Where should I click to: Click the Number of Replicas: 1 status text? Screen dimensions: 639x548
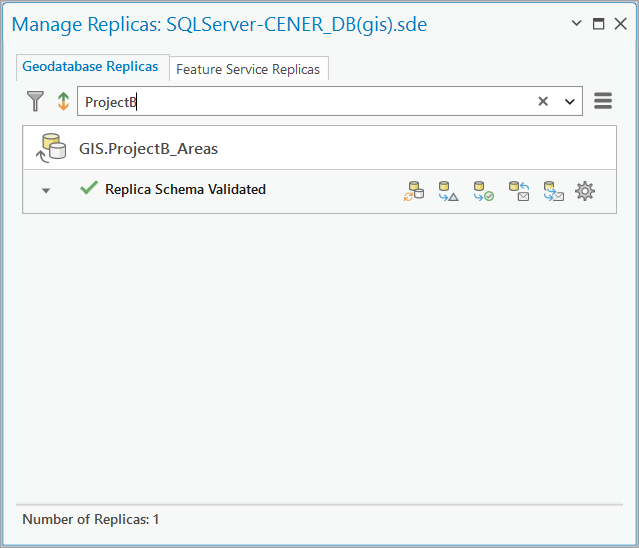point(90,519)
